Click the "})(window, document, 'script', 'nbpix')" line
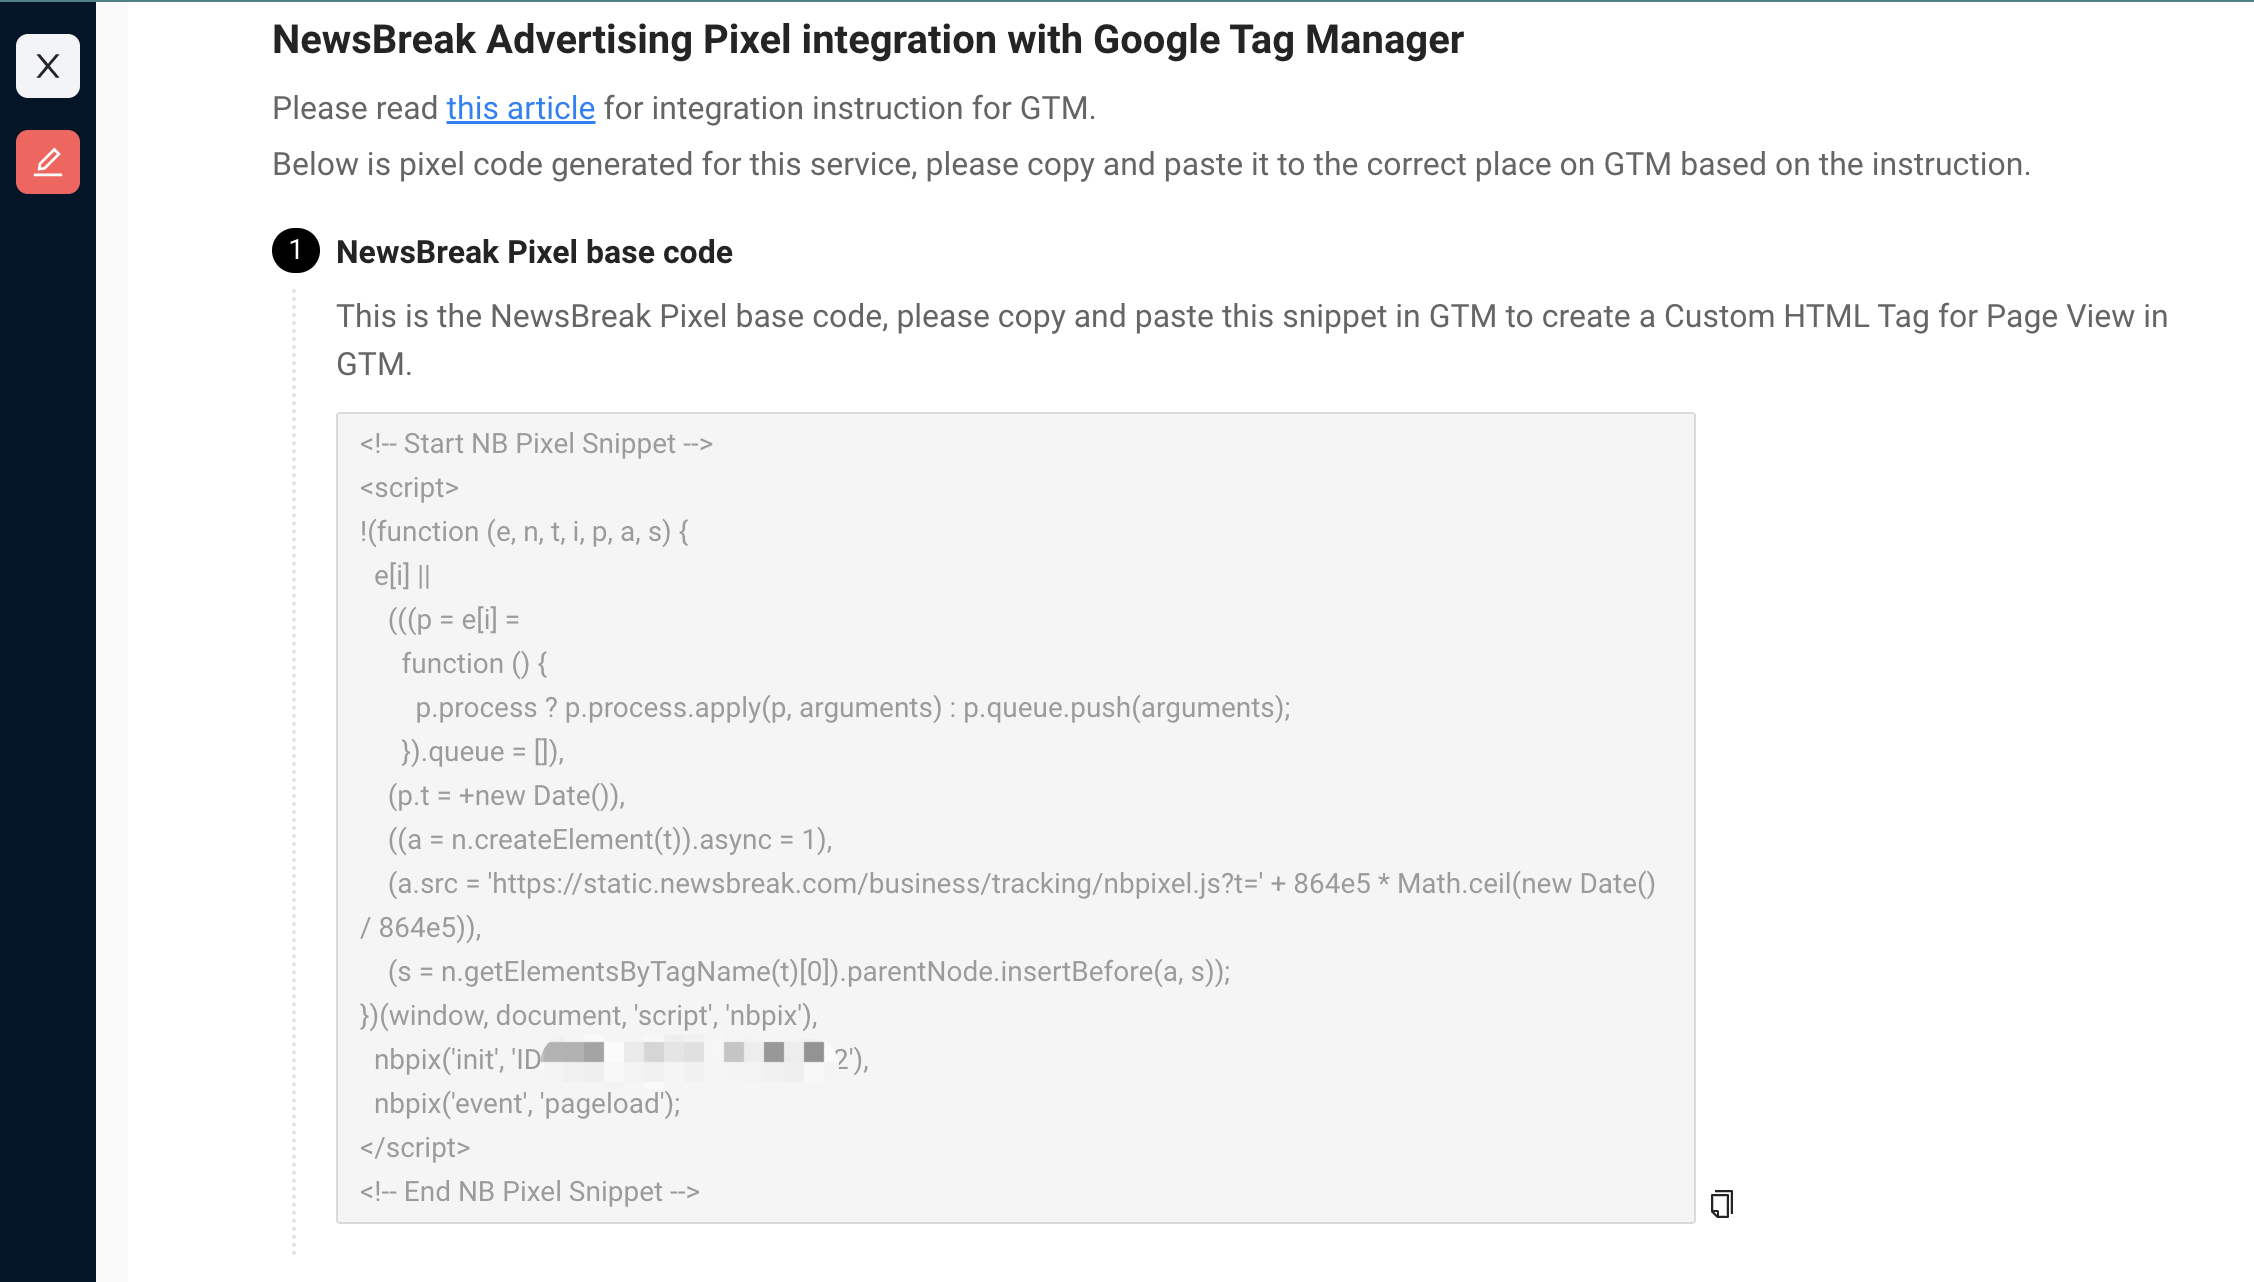 tap(589, 1016)
